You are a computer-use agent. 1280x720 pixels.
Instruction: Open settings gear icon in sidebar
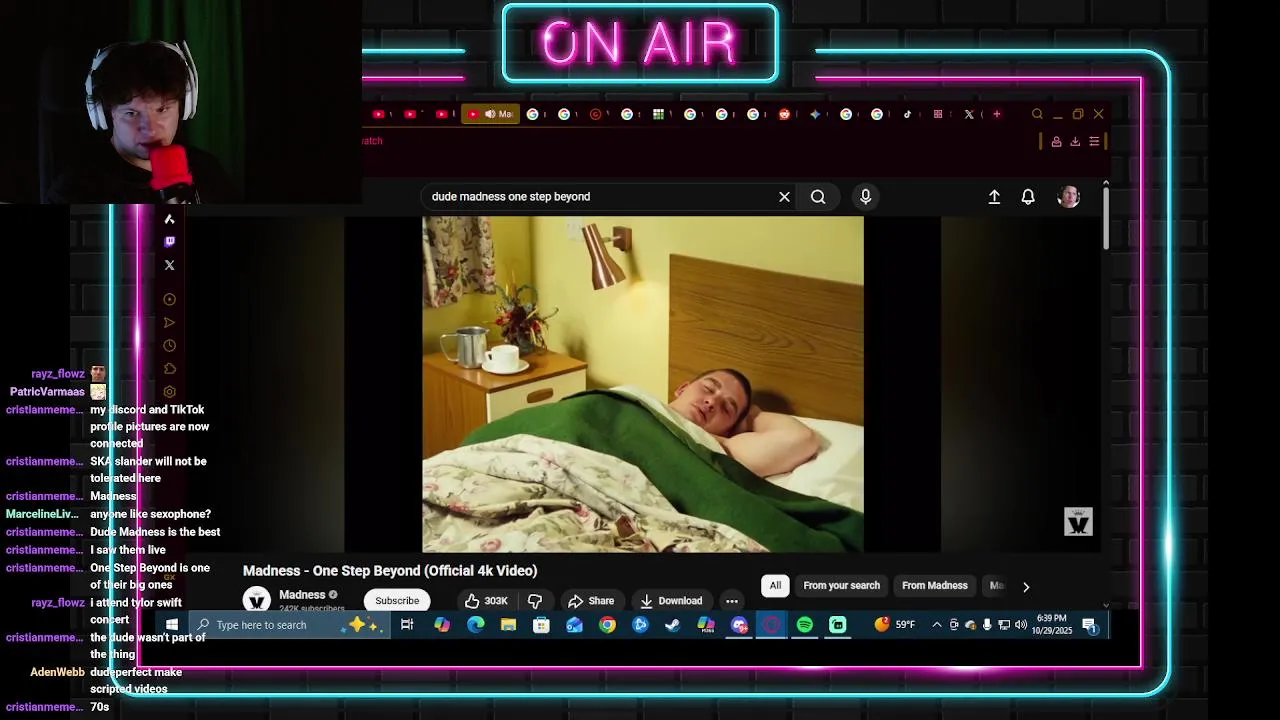169,392
